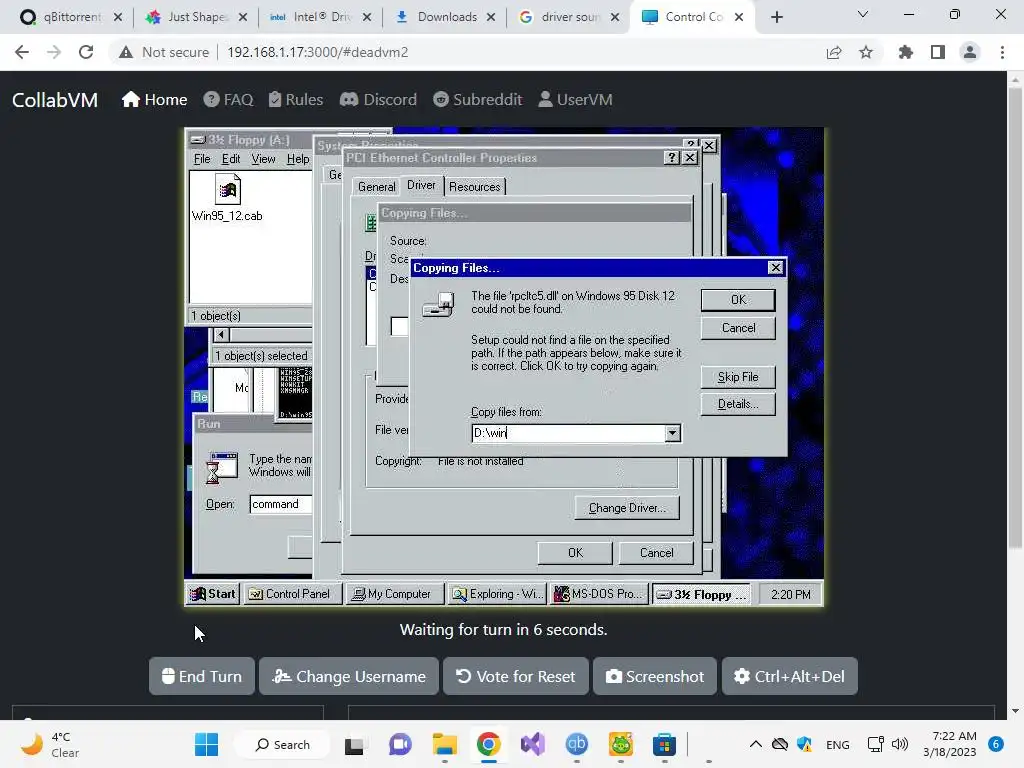Click the Screenshot button
This screenshot has width=1024, height=768.
pyautogui.click(x=655, y=677)
